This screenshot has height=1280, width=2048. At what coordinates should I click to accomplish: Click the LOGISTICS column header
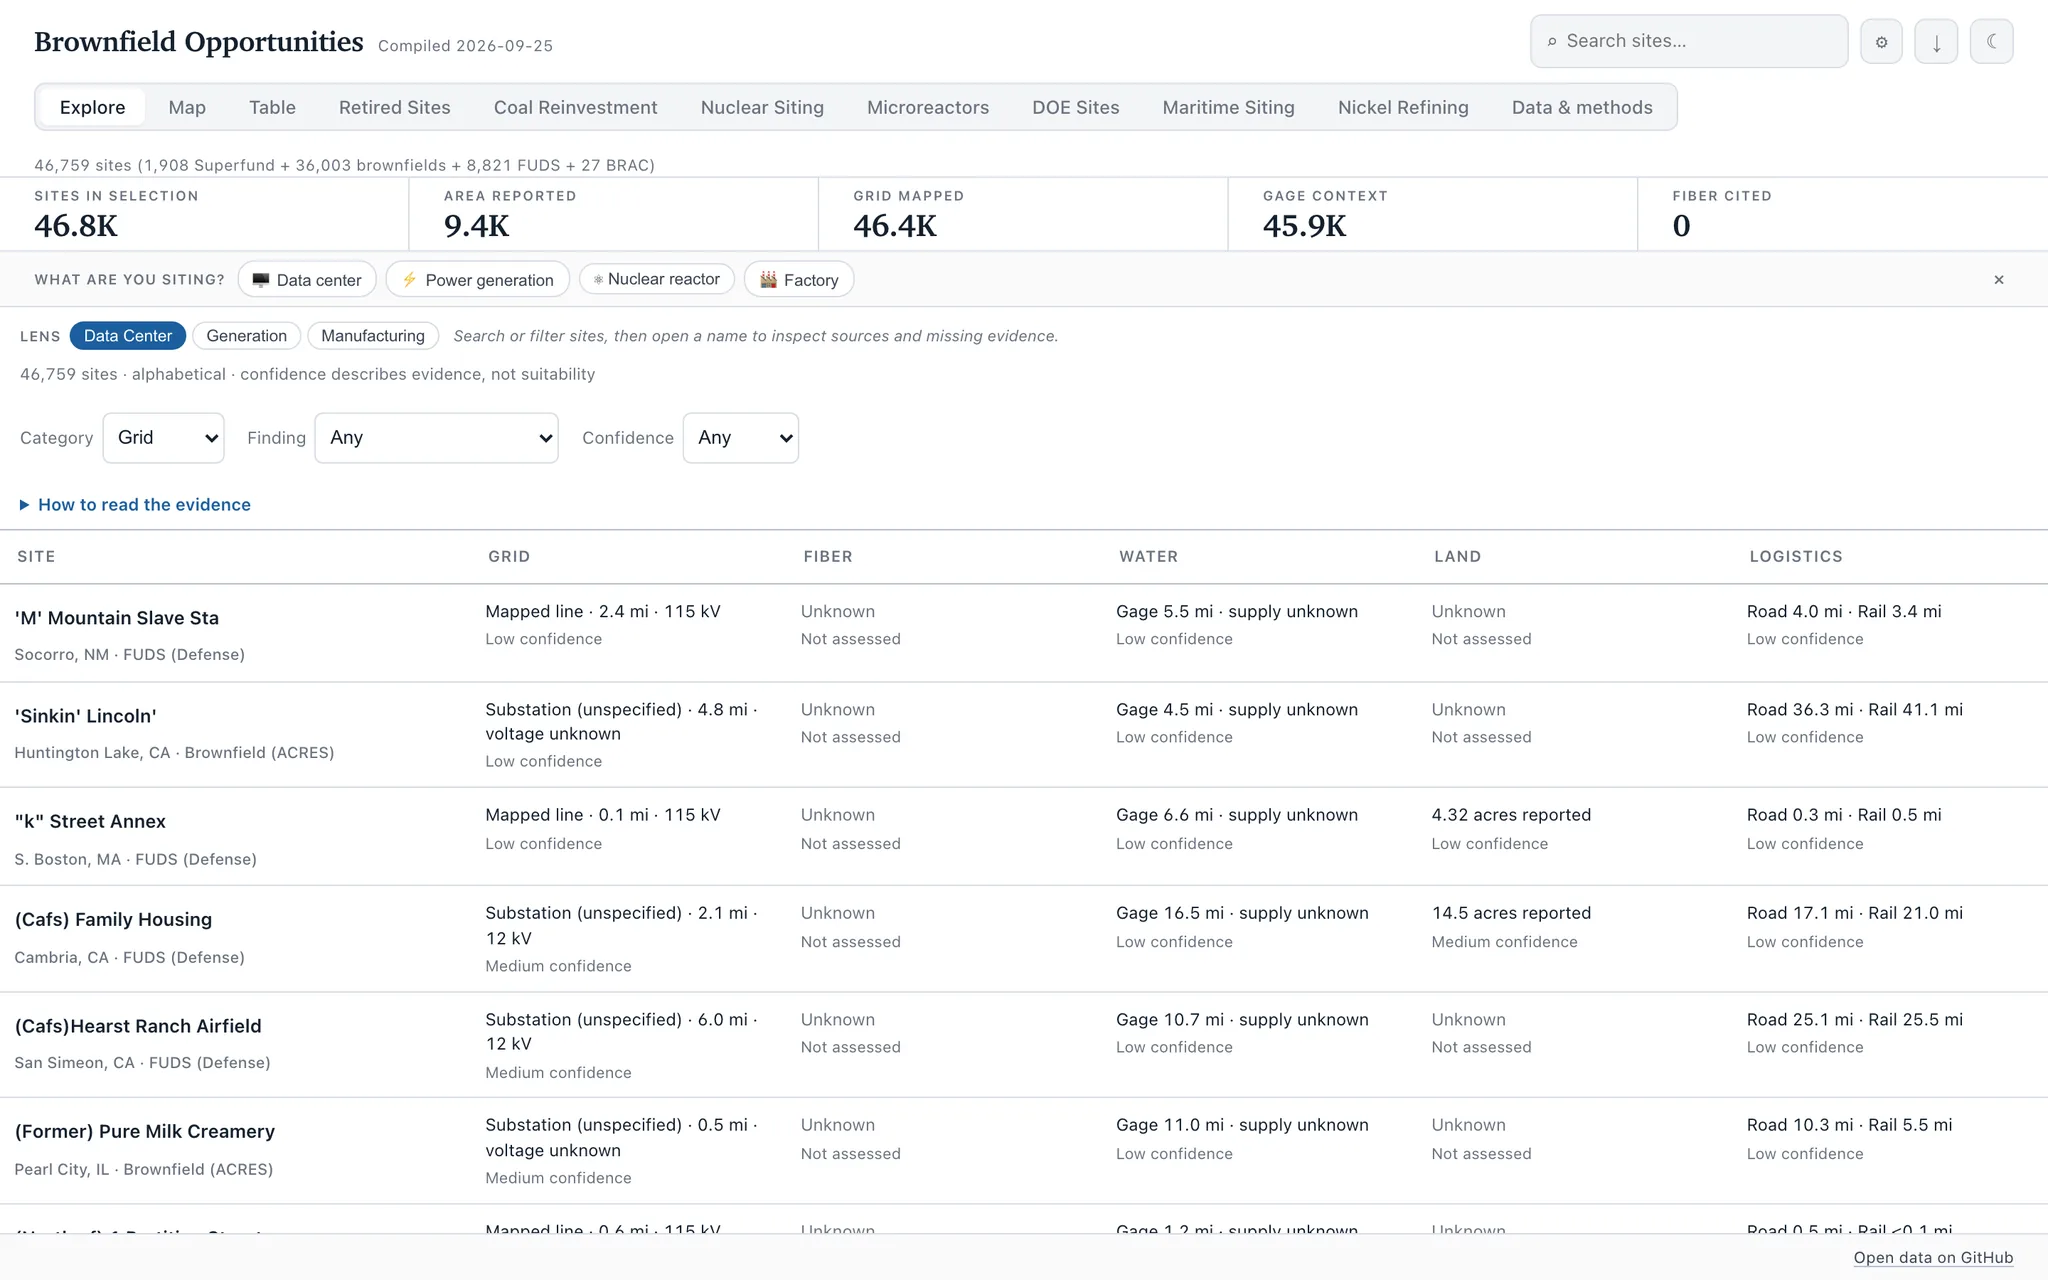coord(1796,557)
